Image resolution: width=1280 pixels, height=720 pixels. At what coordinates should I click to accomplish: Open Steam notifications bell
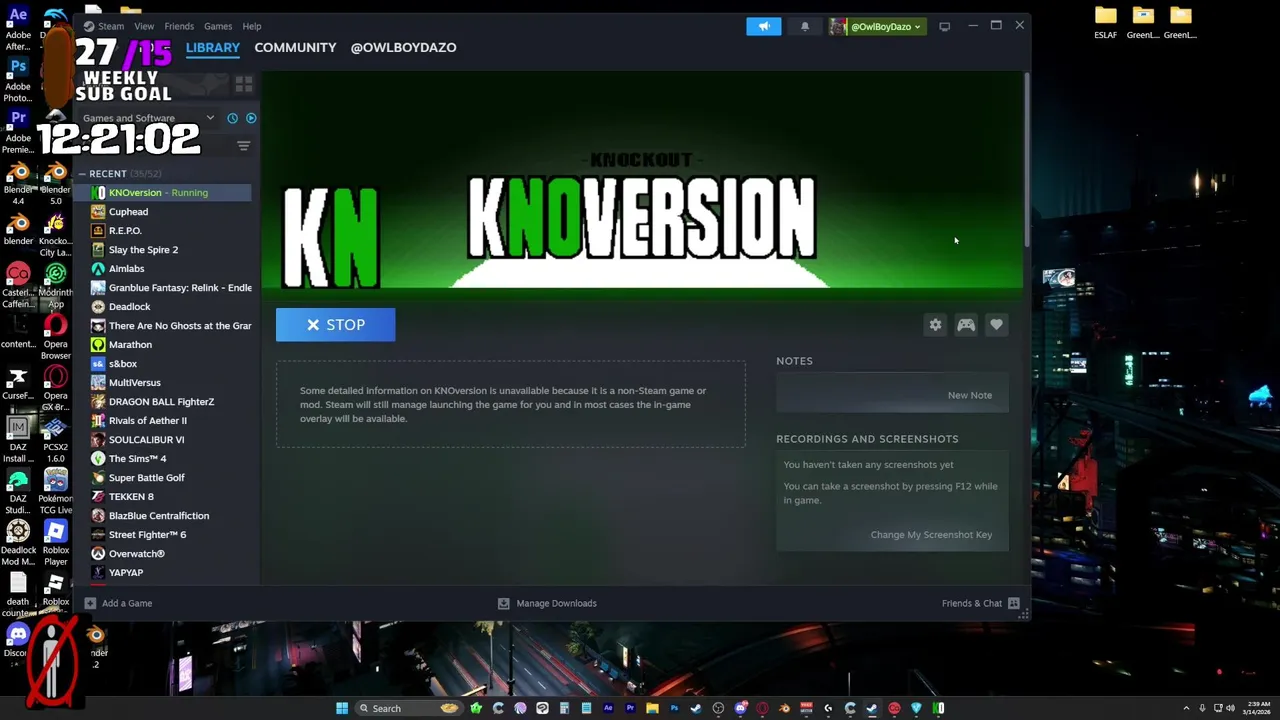805,26
